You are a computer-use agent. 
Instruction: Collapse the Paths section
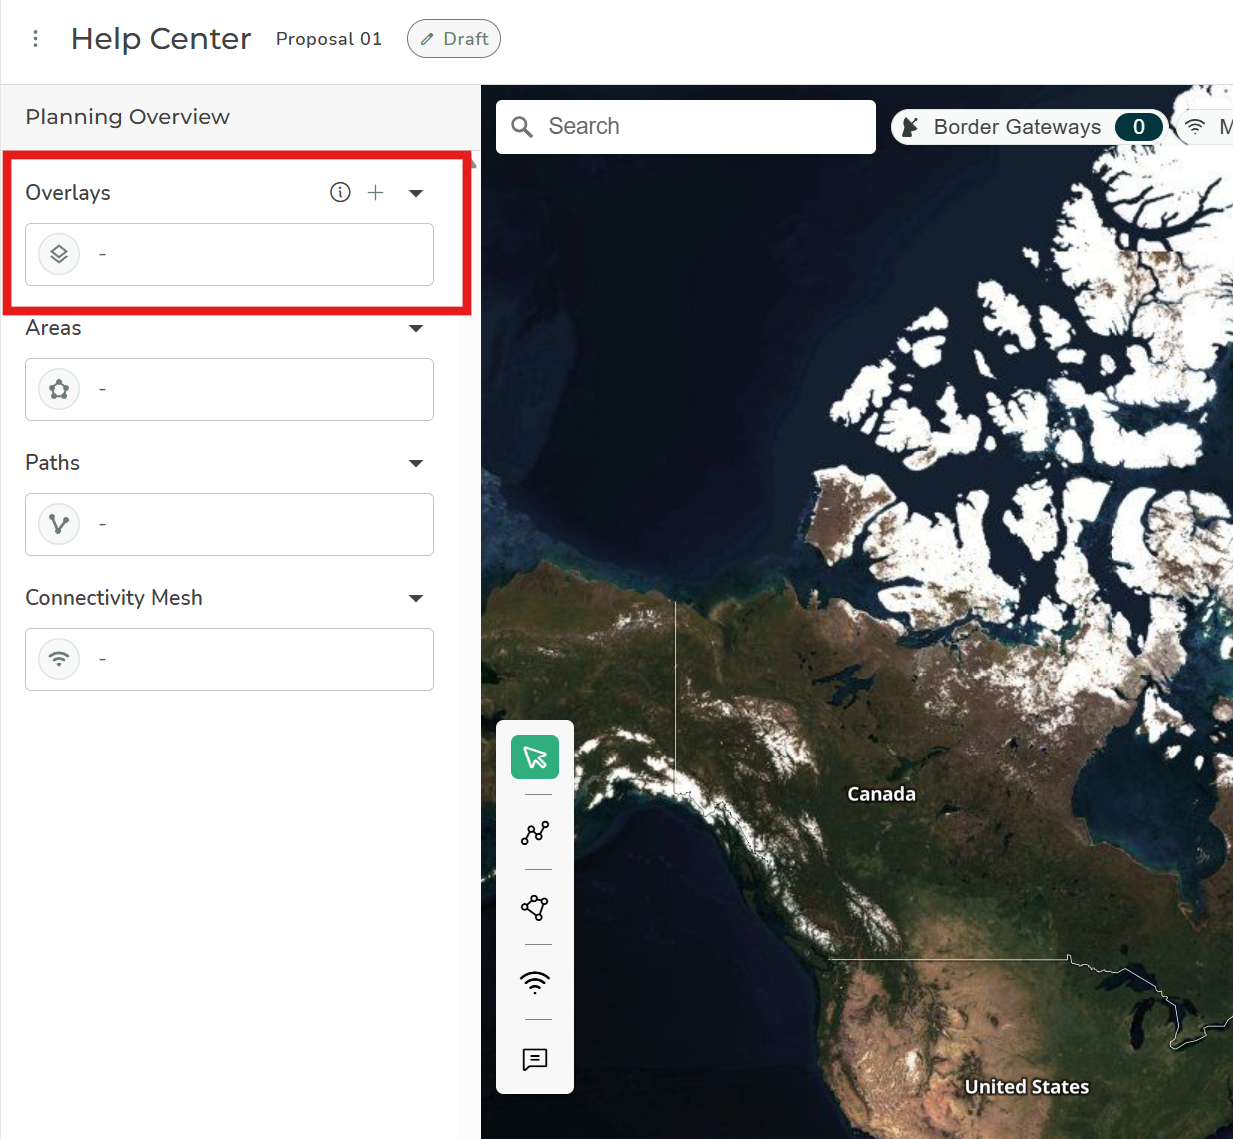[416, 463]
